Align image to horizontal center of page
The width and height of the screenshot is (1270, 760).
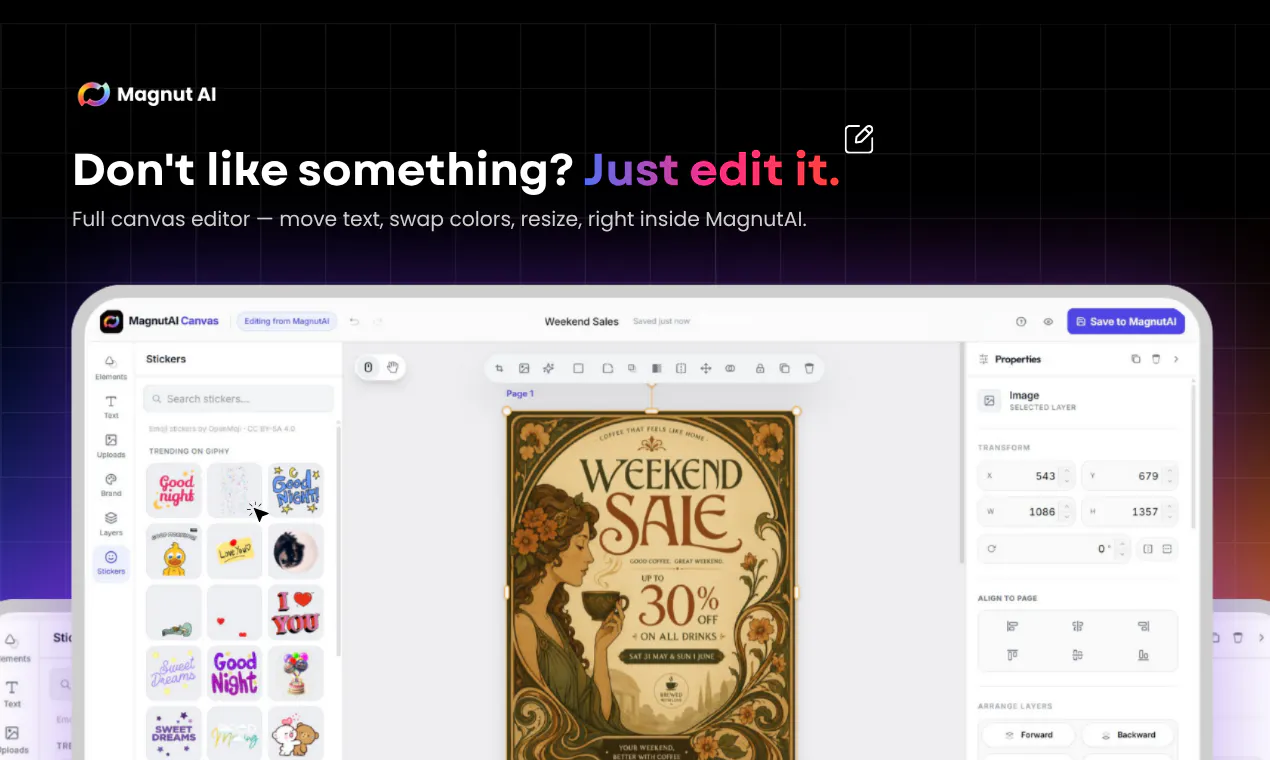pos(1078,626)
